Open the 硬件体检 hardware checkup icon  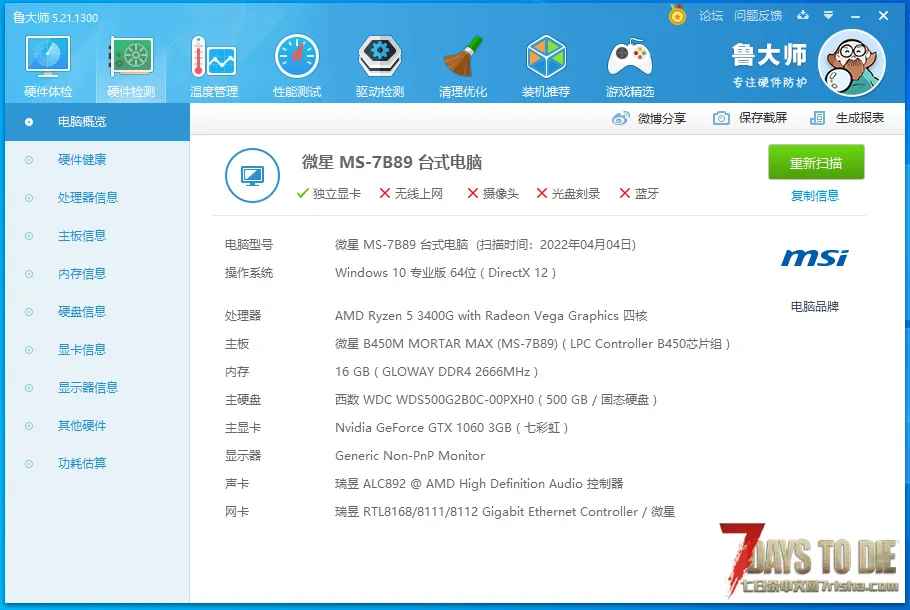pos(48,57)
